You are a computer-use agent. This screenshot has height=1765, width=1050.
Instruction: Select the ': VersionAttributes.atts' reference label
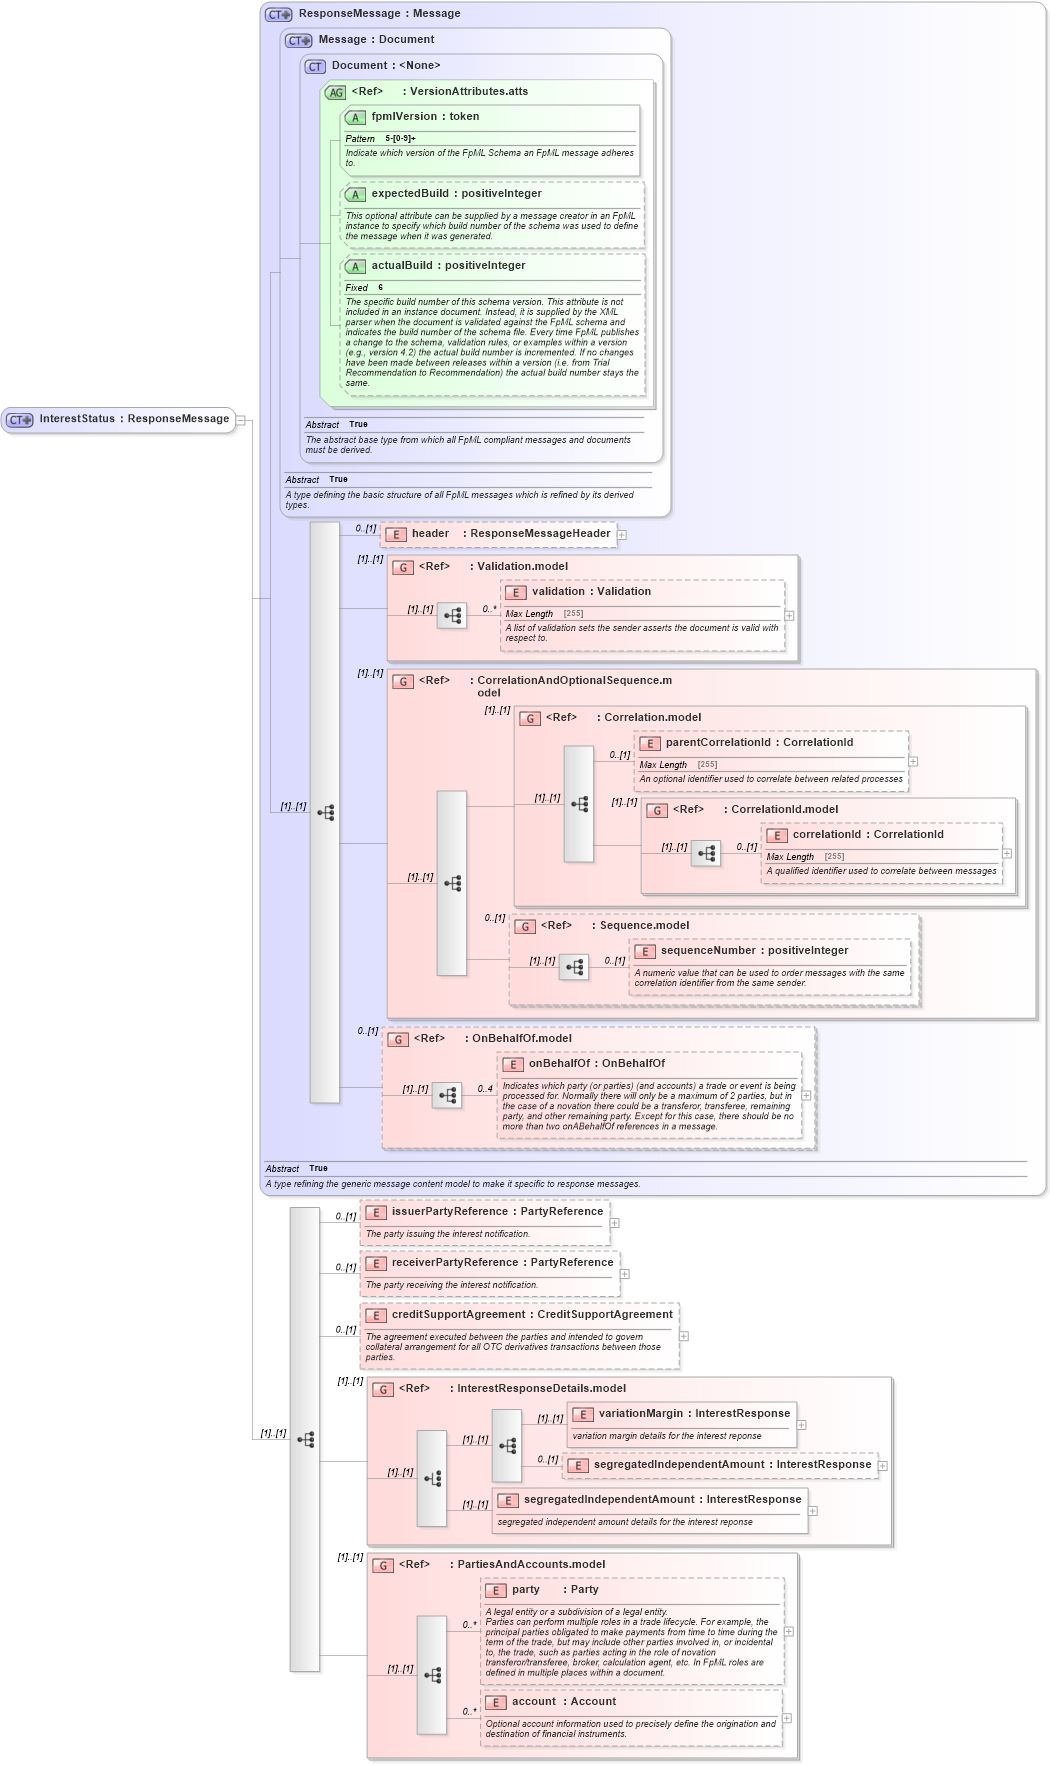[x=465, y=92]
